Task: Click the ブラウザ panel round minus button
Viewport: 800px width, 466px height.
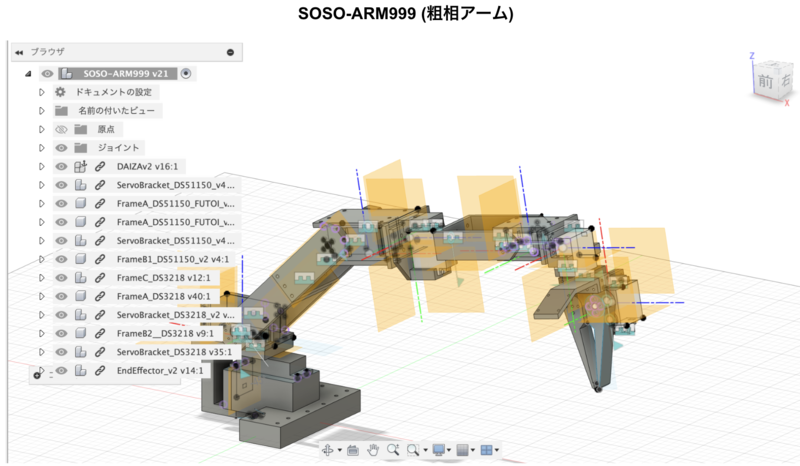Action: (x=230, y=52)
